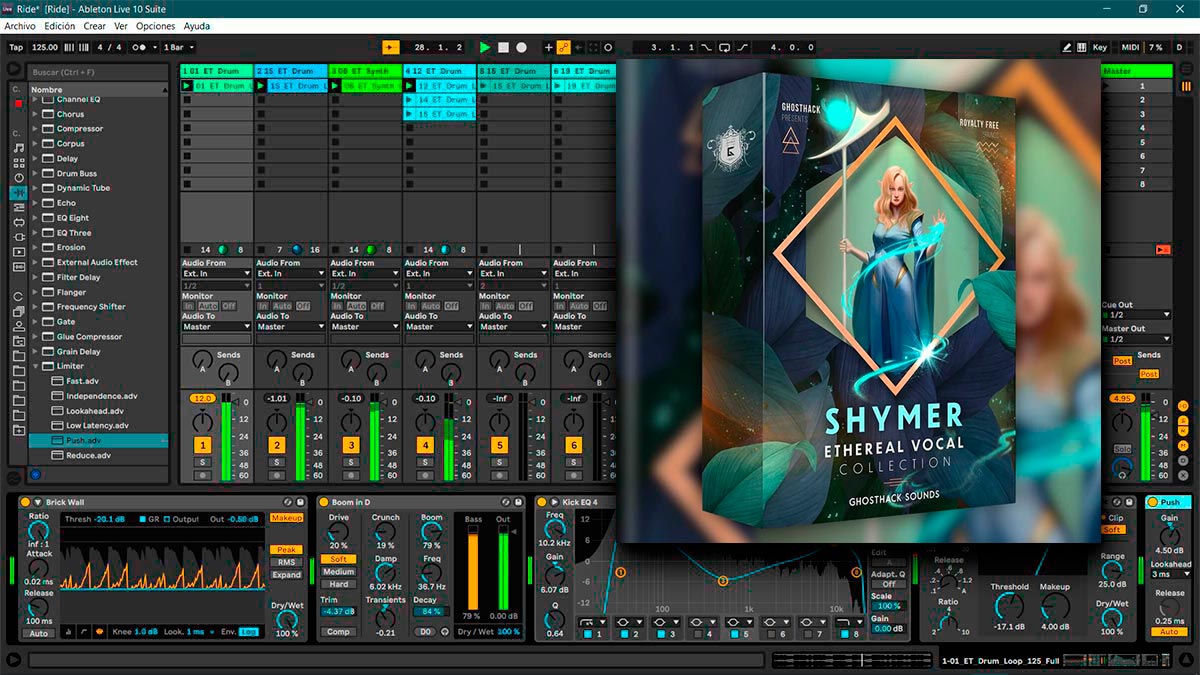Click the Session Record circle button
The height and width of the screenshot is (675, 1200).
click(608, 47)
